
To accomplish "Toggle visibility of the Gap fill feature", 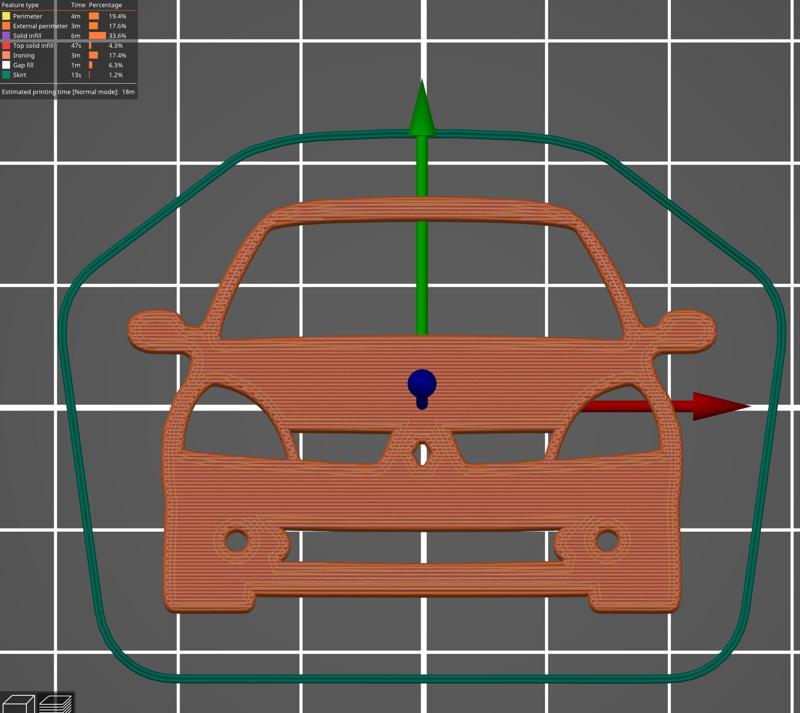I will pos(23,65).
